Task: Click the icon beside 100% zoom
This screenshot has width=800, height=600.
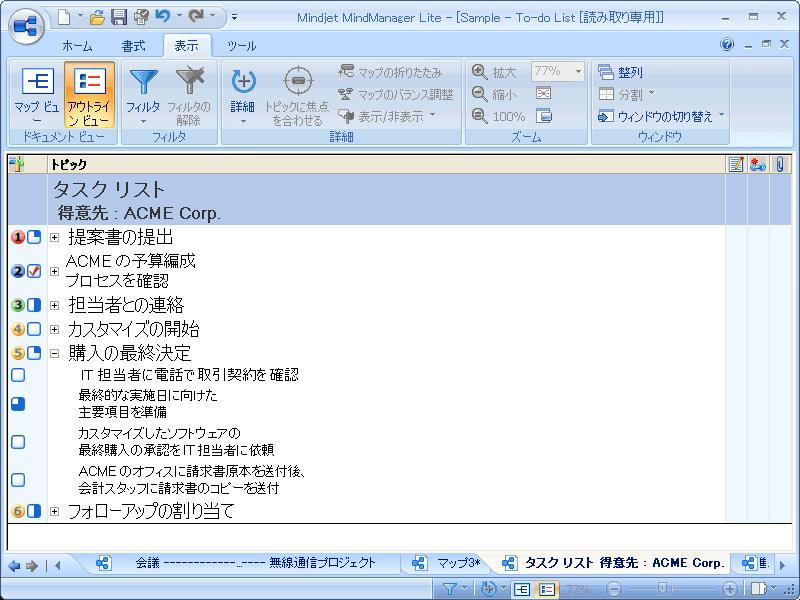Action: pos(544,116)
